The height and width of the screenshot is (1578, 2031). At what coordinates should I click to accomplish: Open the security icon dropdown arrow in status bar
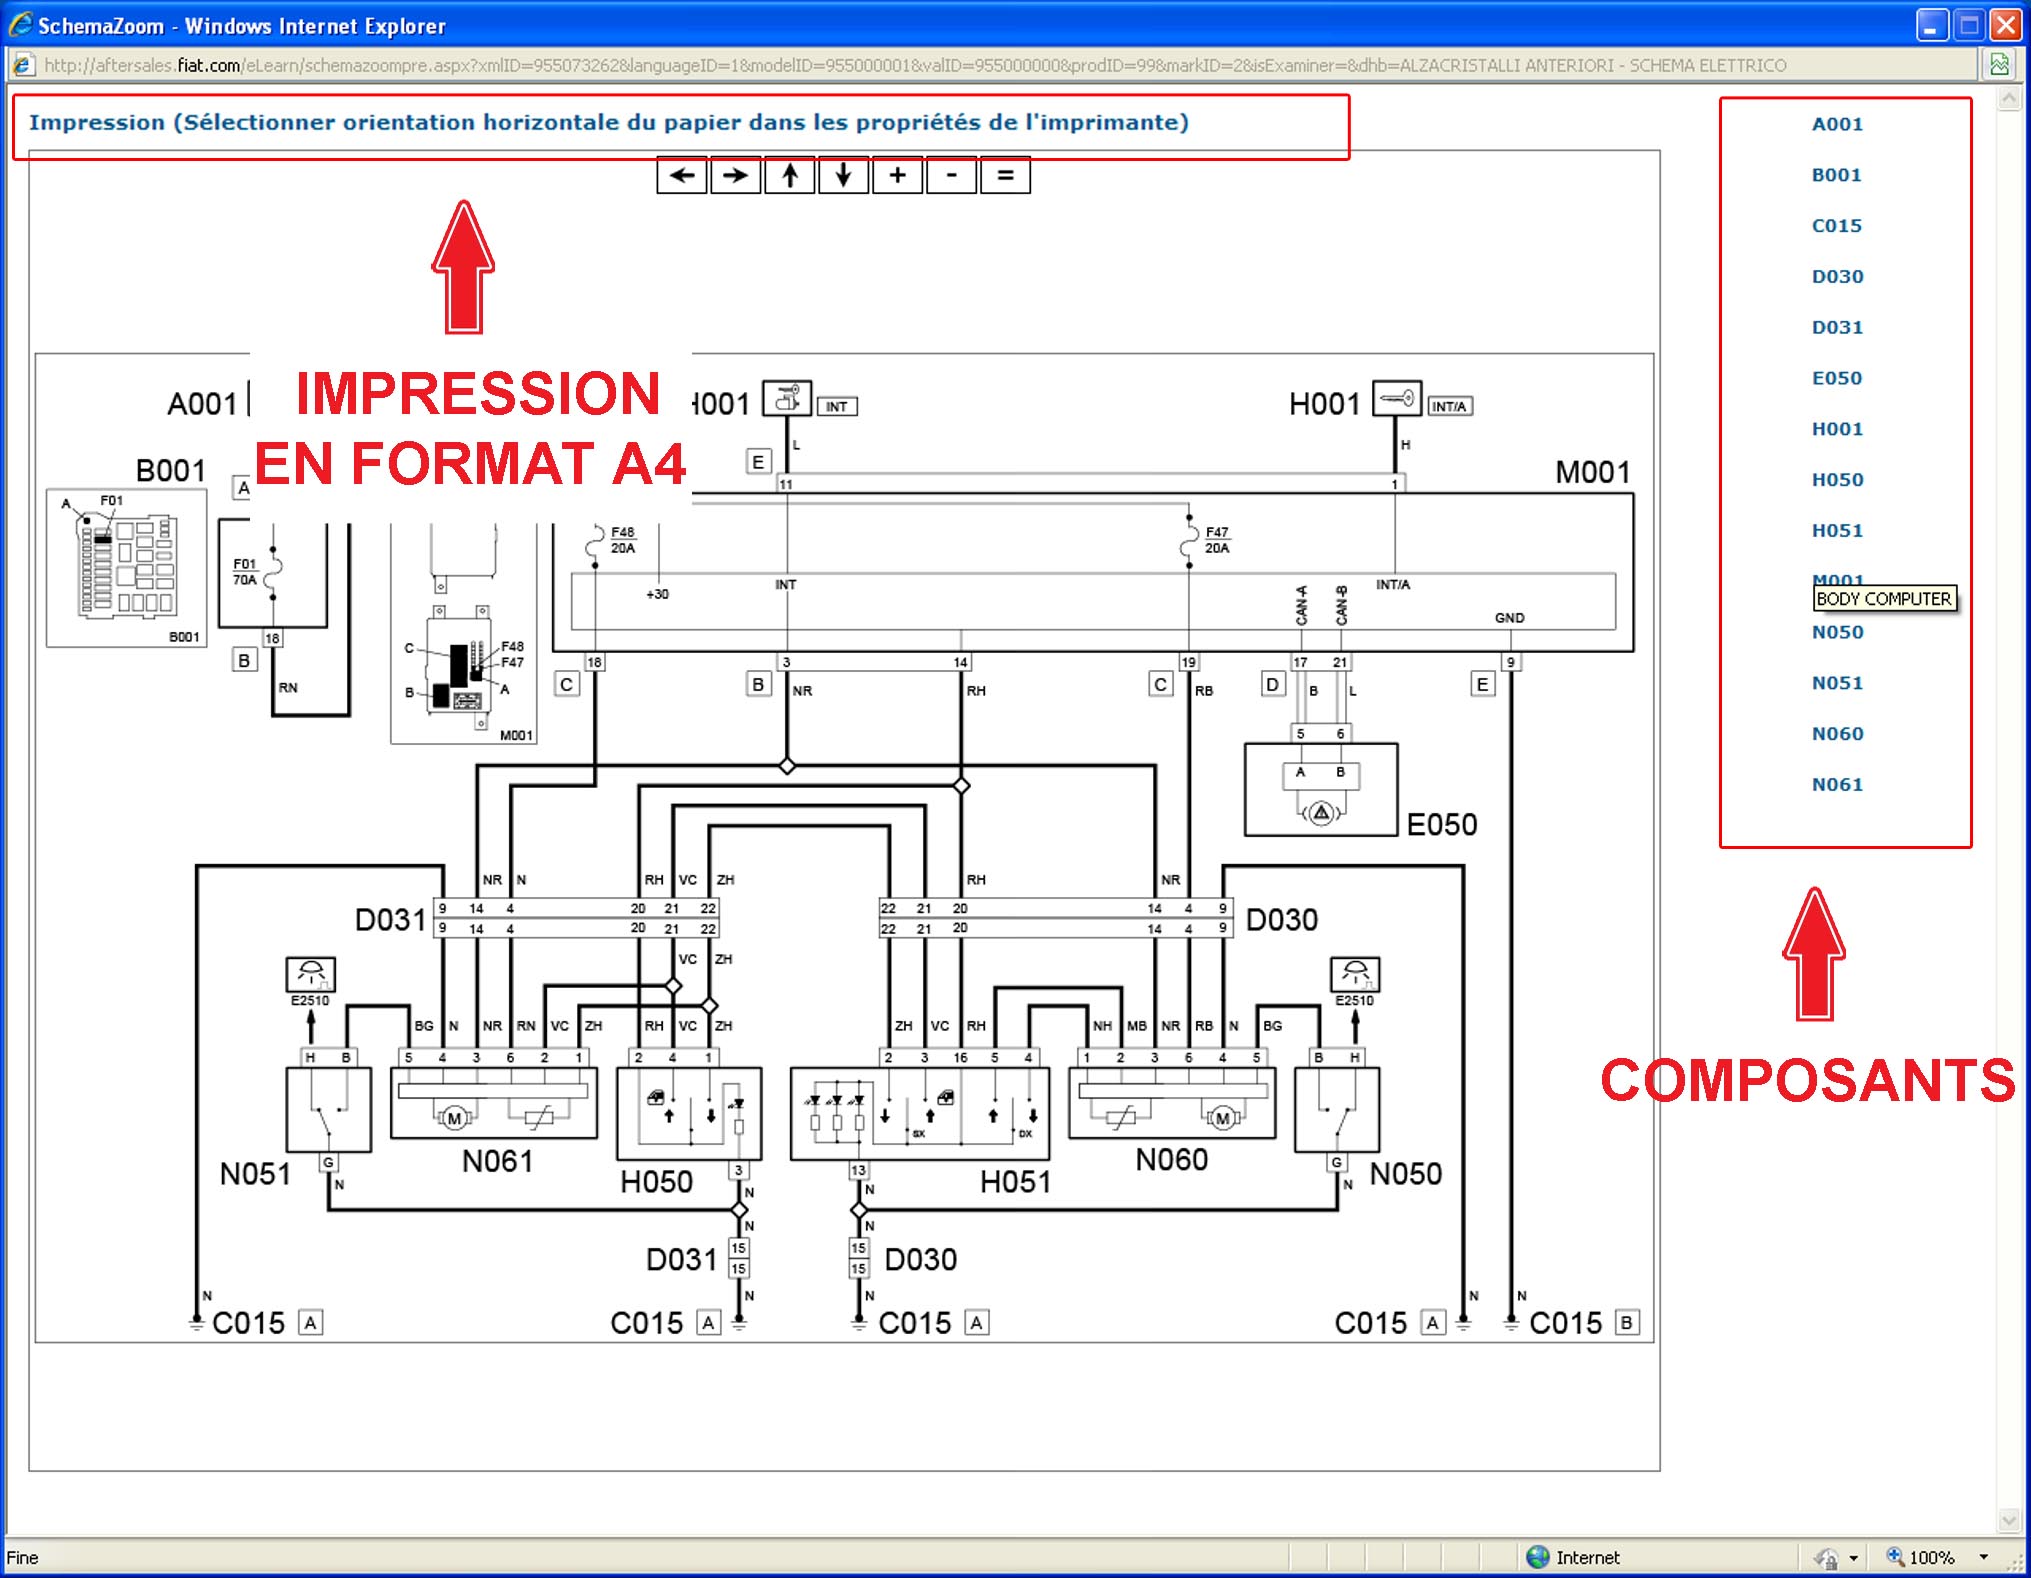(1853, 1558)
